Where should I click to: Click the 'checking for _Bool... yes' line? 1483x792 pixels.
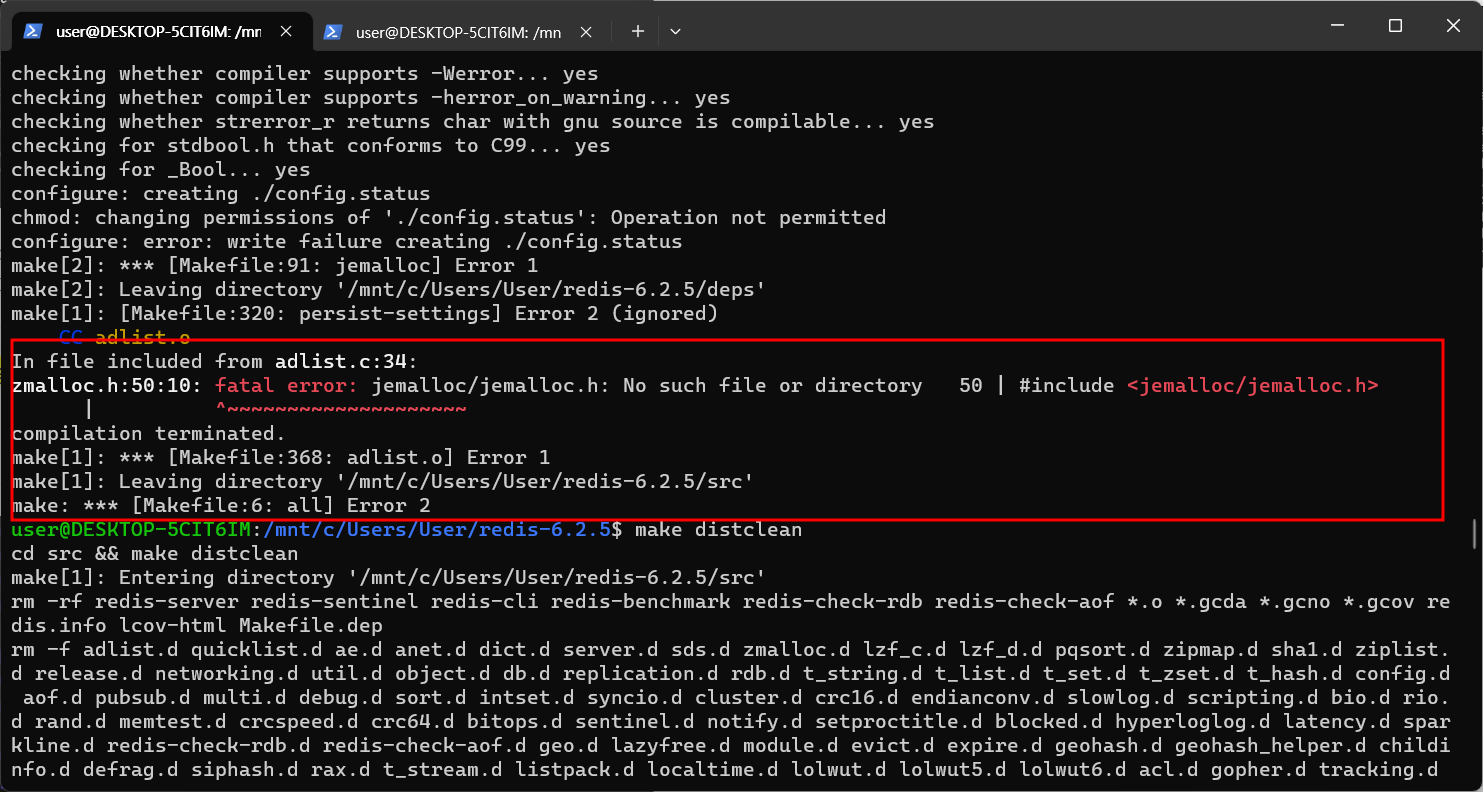click(161, 169)
